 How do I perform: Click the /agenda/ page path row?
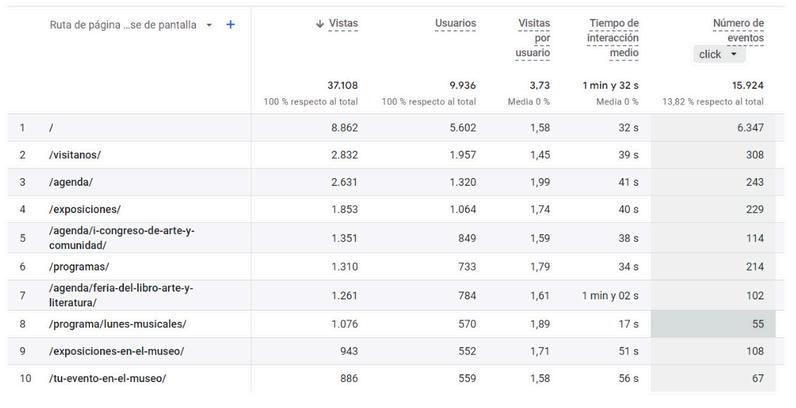pos(71,182)
